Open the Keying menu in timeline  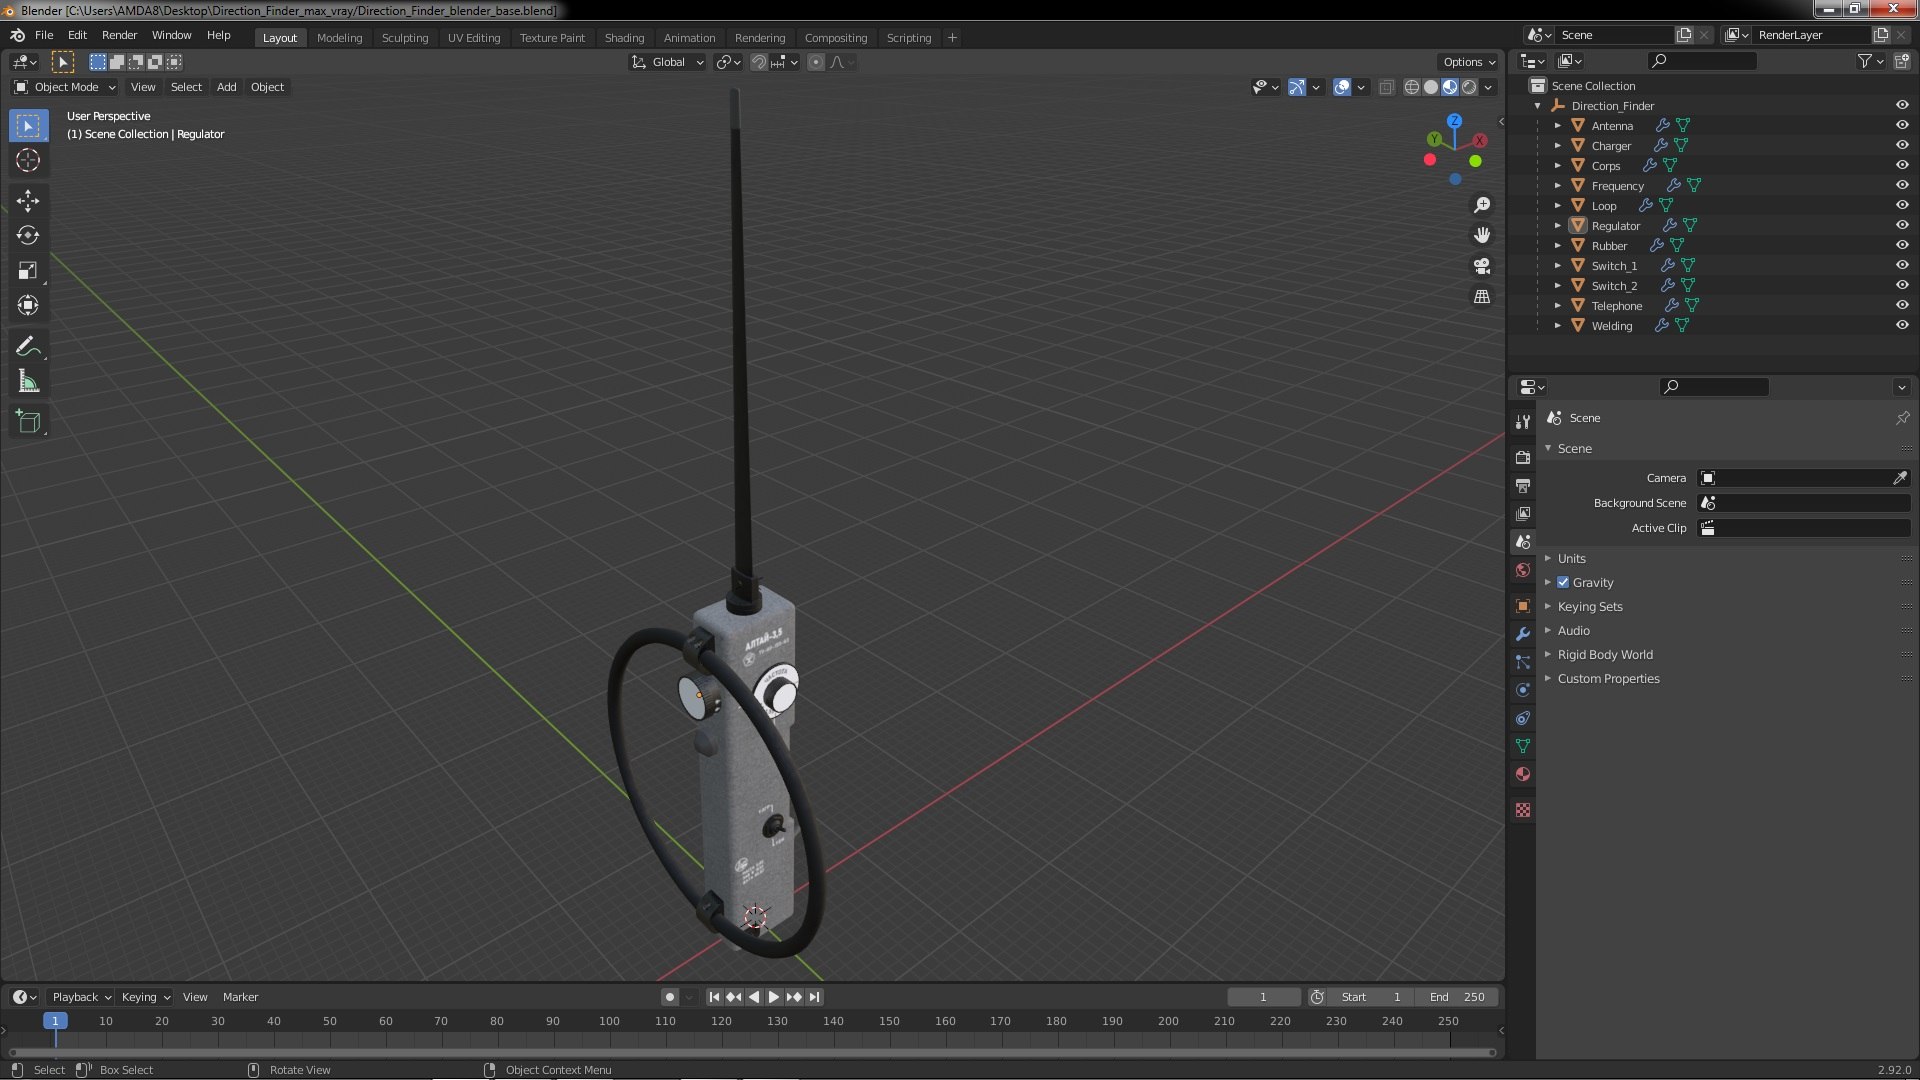tap(145, 997)
